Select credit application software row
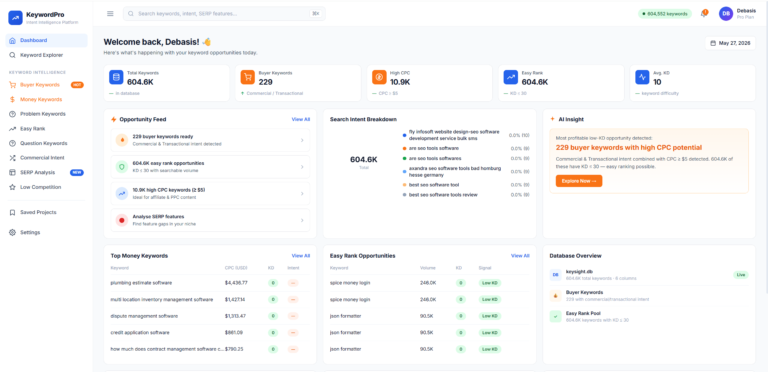The width and height of the screenshot is (768, 372). [210, 333]
